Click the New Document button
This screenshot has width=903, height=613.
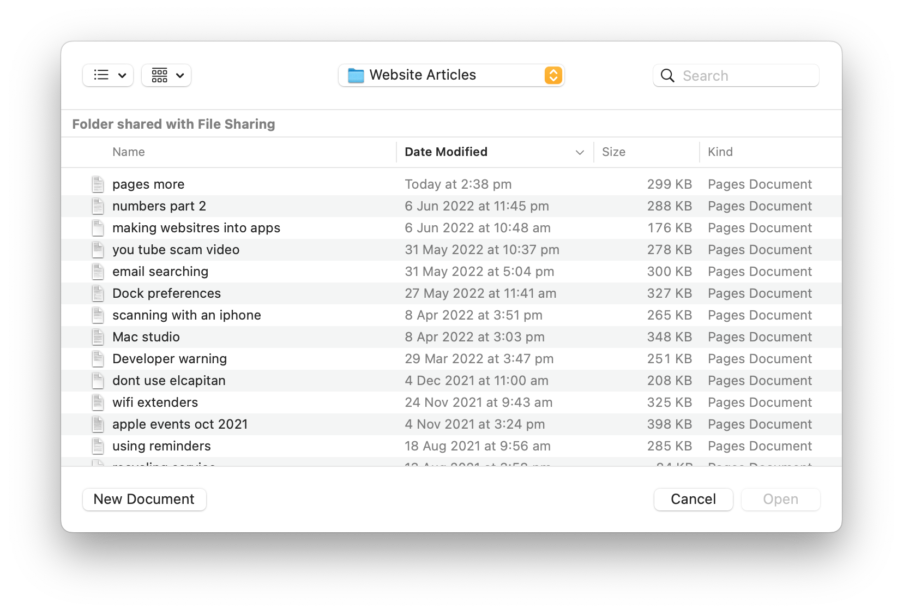[143, 499]
